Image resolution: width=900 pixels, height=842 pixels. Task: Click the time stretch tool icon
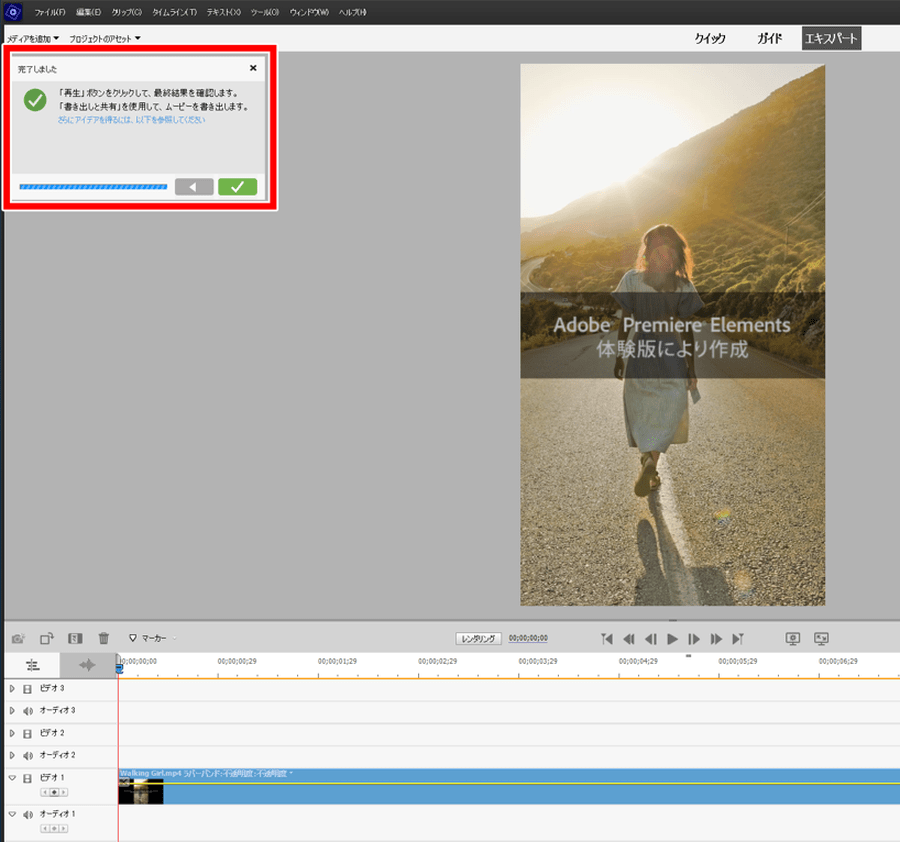pyautogui.click(x=75, y=638)
